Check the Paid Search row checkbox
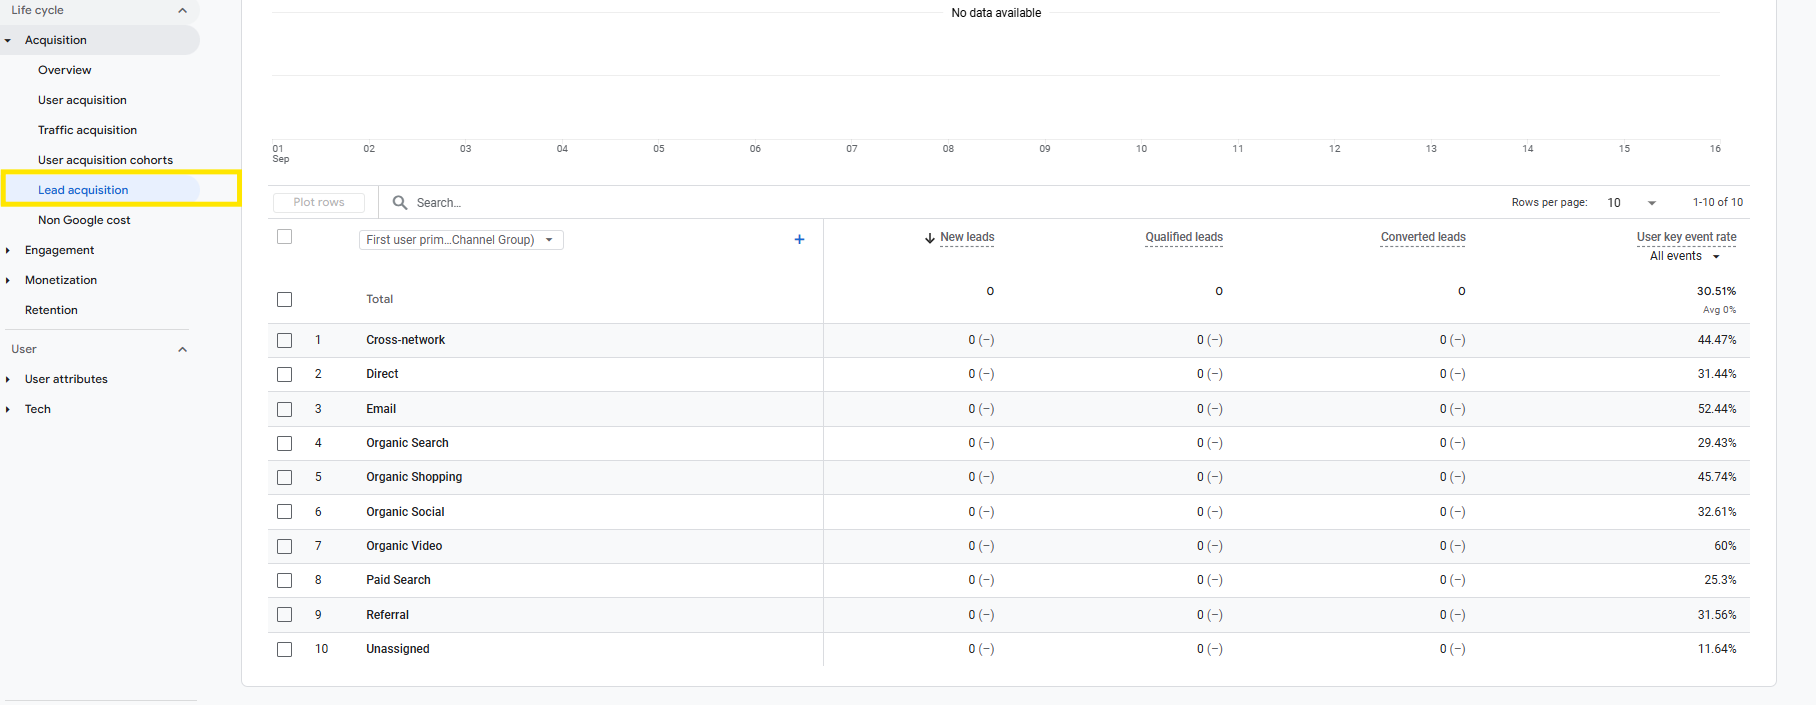This screenshot has height=705, width=1816. point(285,580)
